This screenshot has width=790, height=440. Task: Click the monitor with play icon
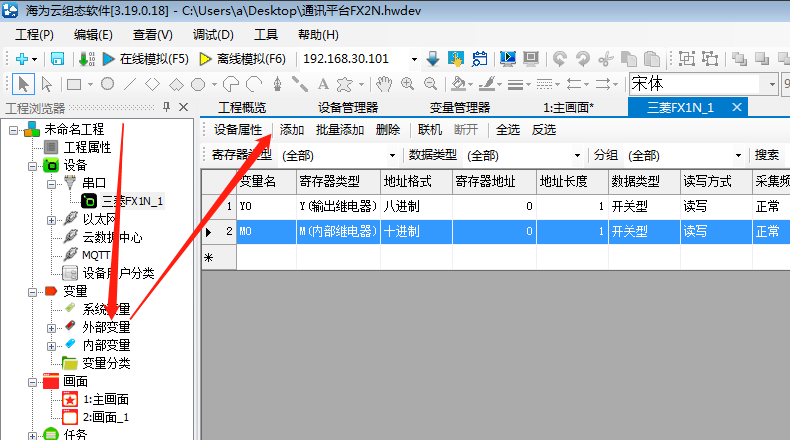pos(508,59)
